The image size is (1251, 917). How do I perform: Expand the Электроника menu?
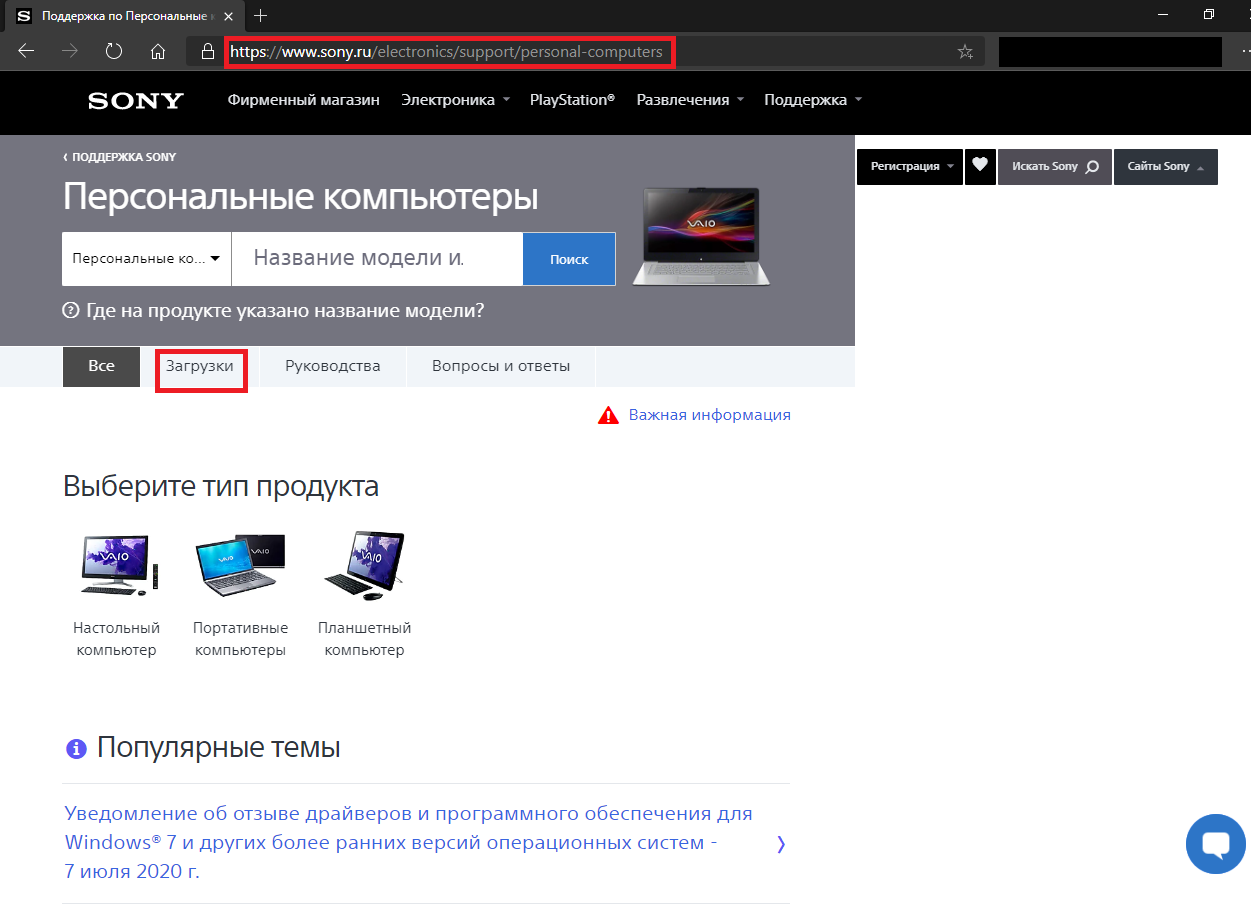[x=455, y=100]
